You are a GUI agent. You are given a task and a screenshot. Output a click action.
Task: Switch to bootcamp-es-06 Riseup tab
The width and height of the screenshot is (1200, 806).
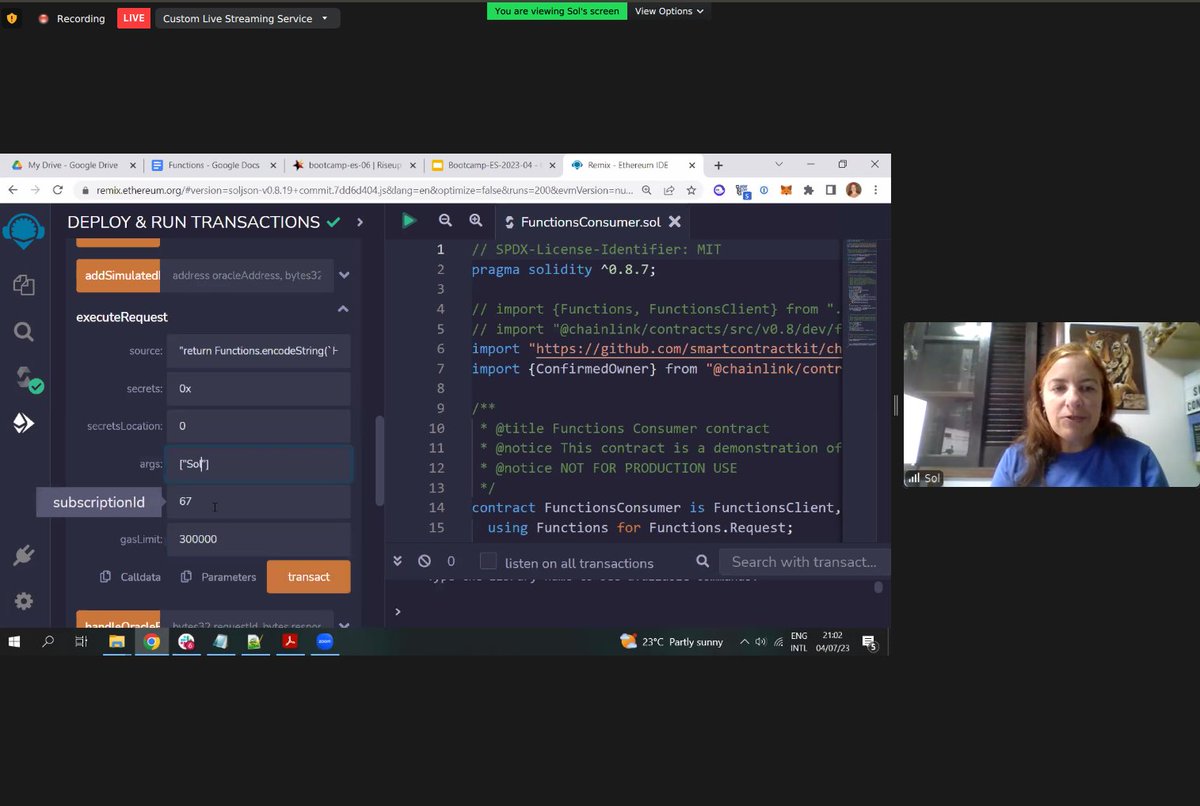pos(353,165)
